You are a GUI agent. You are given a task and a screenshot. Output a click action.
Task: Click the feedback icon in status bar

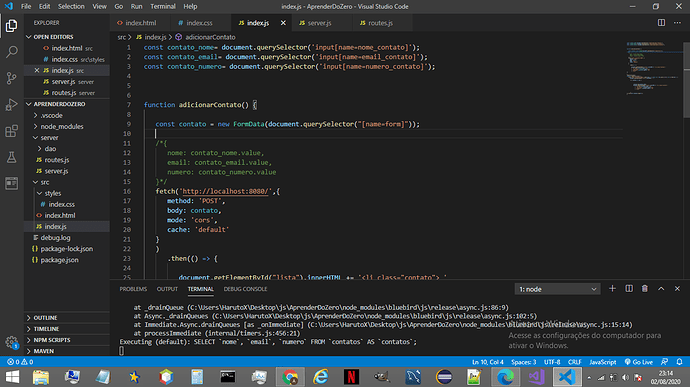664,362
